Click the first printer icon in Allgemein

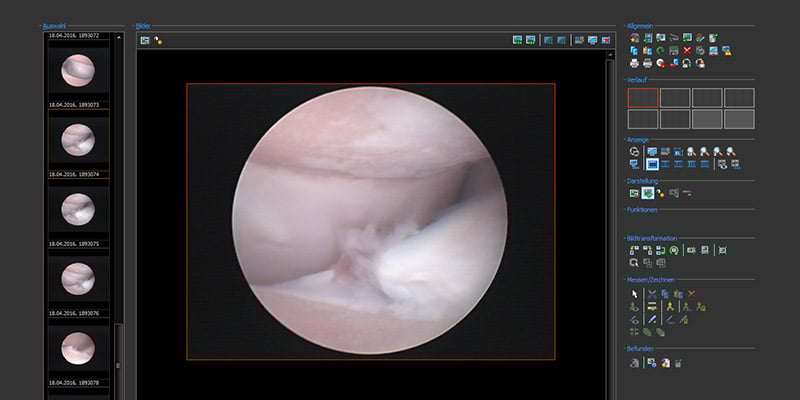[634, 63]
